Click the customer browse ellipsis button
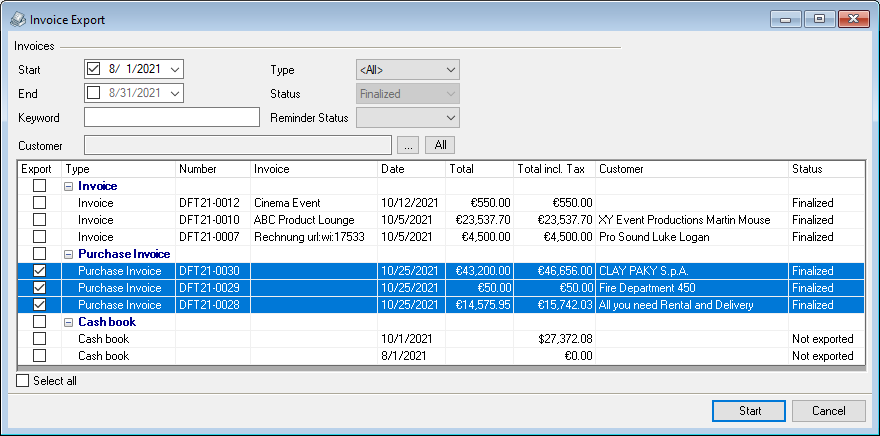 (x=408, y=145)
